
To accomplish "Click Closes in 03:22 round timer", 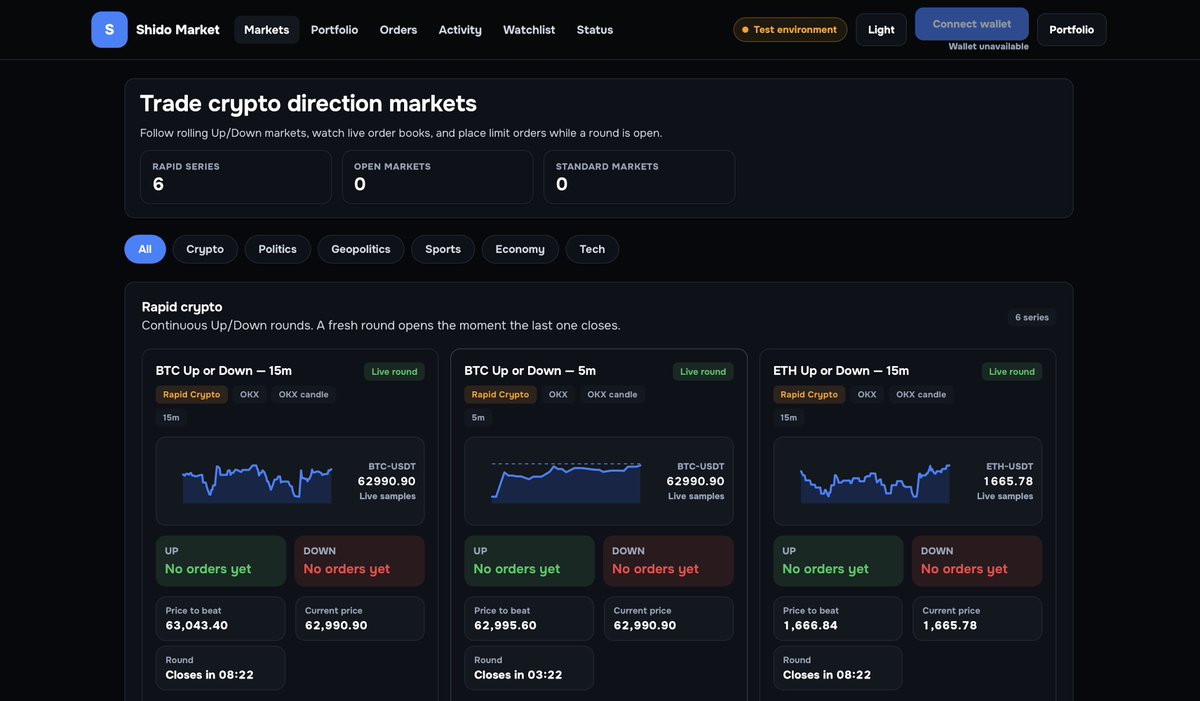I will [530, 668].
